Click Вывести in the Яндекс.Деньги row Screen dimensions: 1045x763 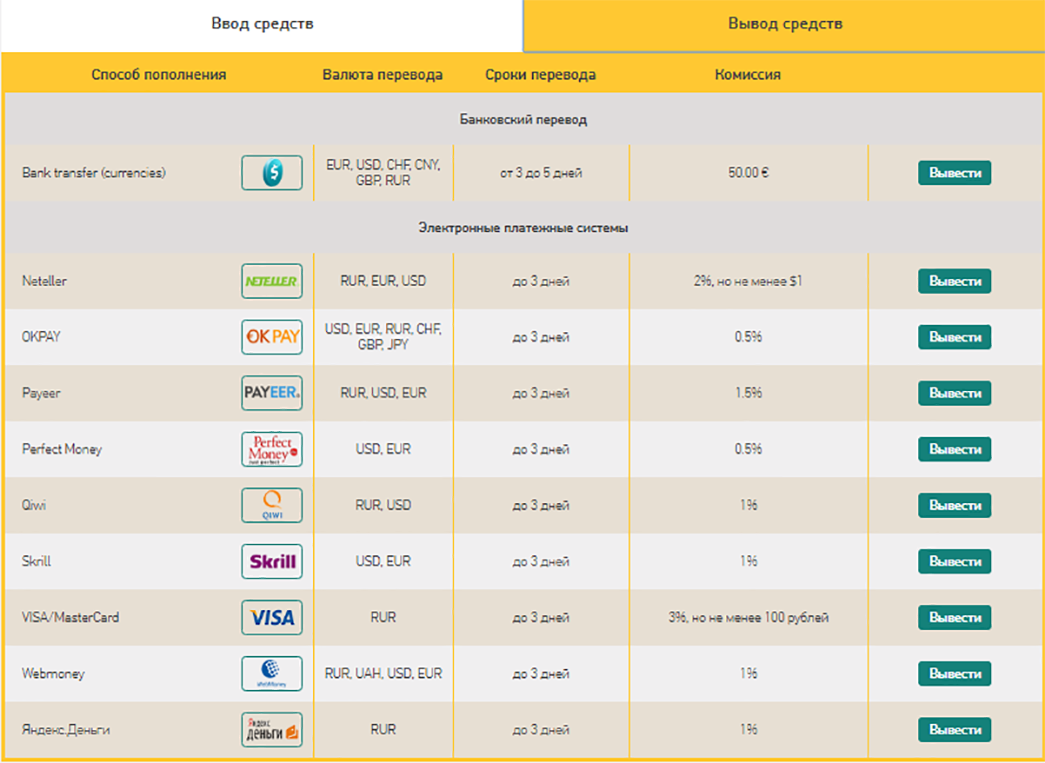[954, 730]
